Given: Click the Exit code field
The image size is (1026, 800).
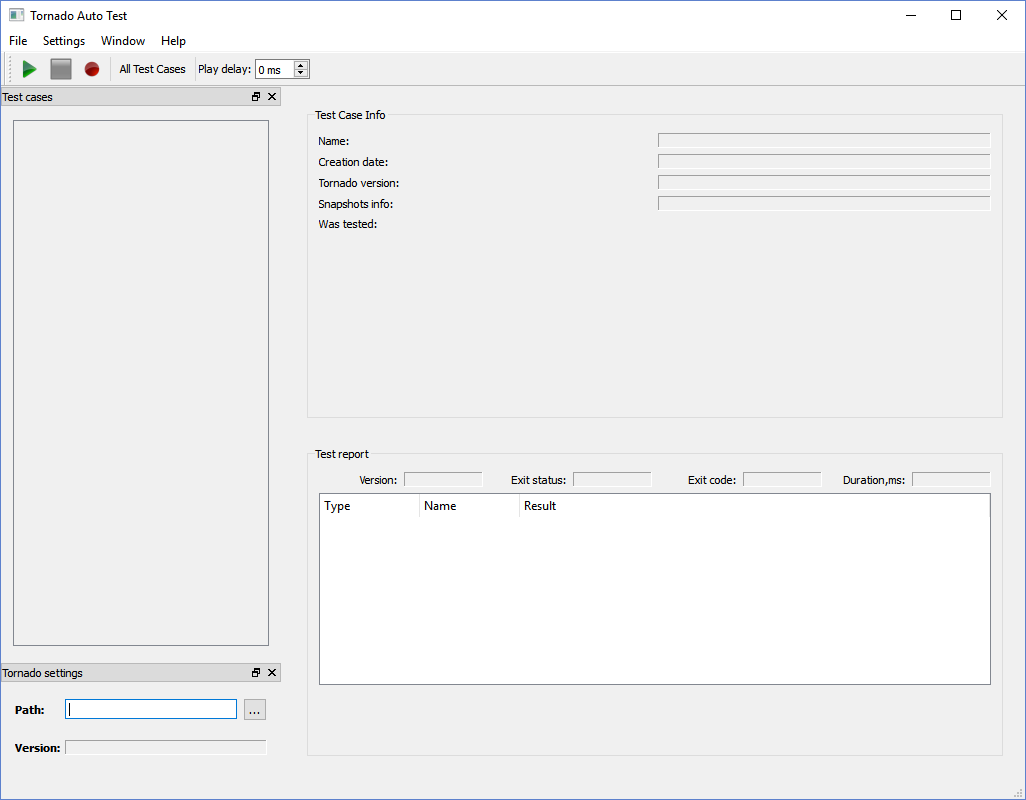Looking at the screenshot, I should pyautogui.click(x=782, y=479).
